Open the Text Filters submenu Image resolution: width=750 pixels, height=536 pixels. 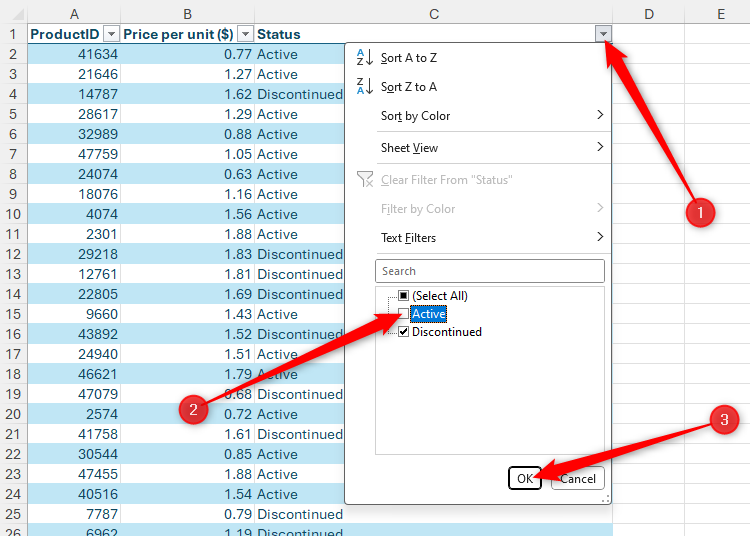599,238
